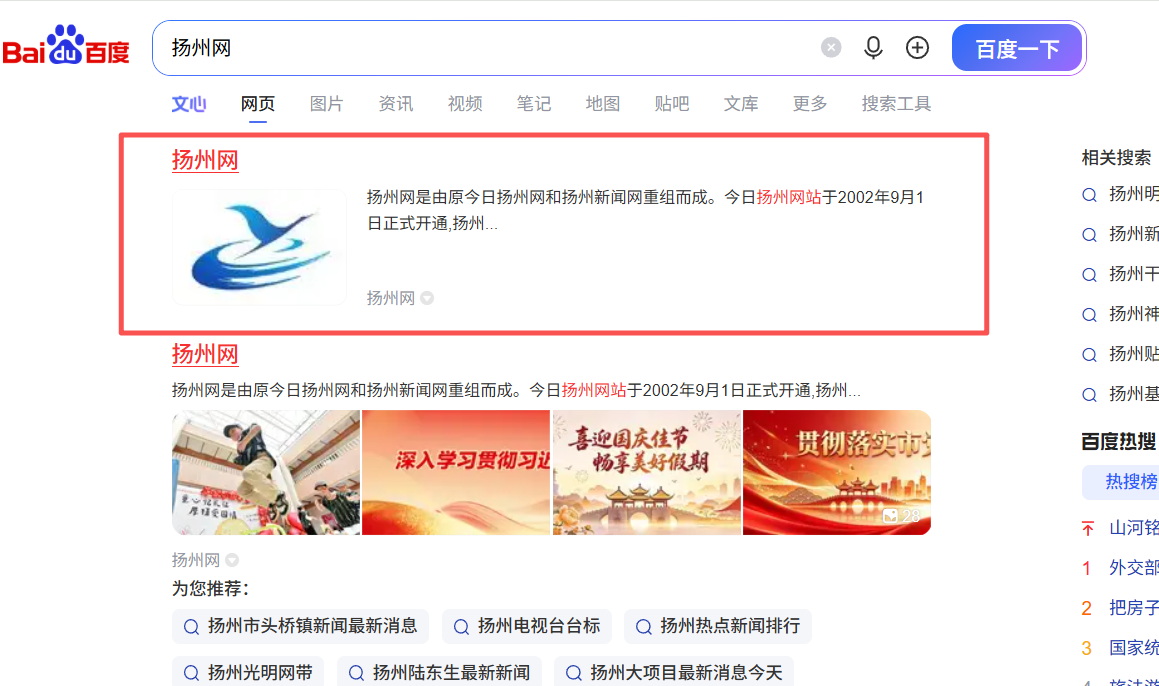Click the 百度热搜 heading
The image size is (1159, 686).
coord(1119,442)
